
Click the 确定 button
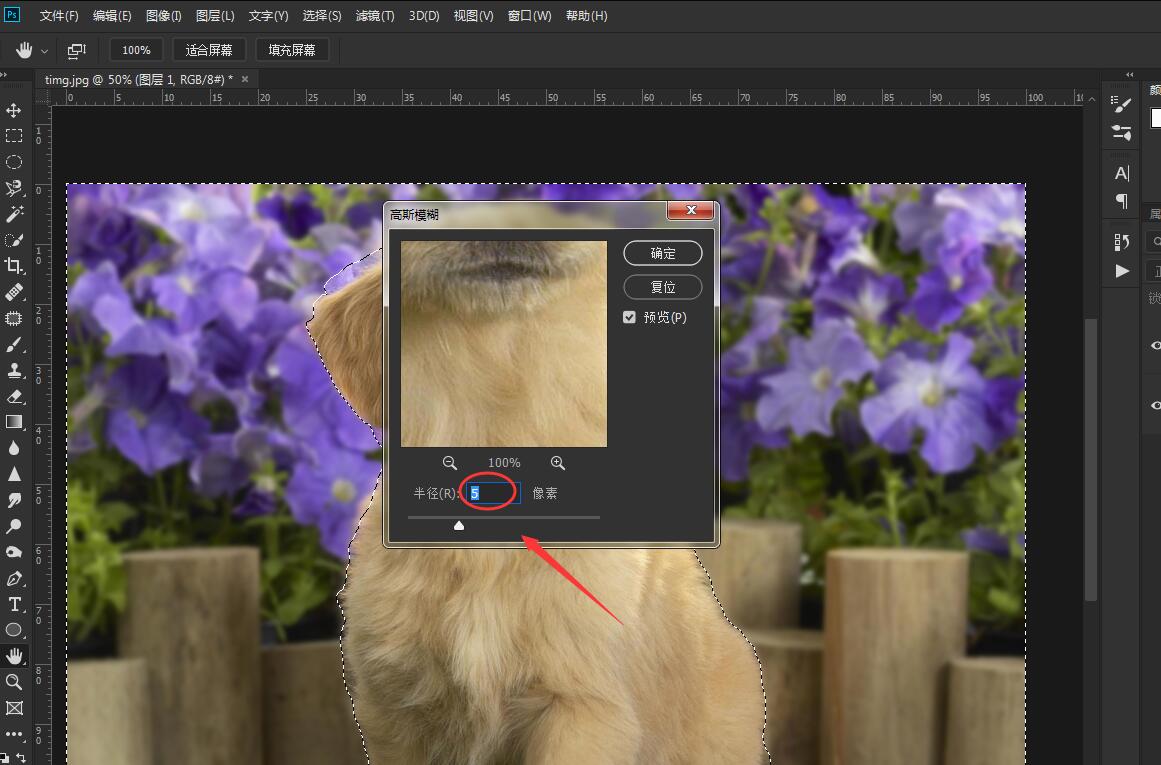coord(663,253)
